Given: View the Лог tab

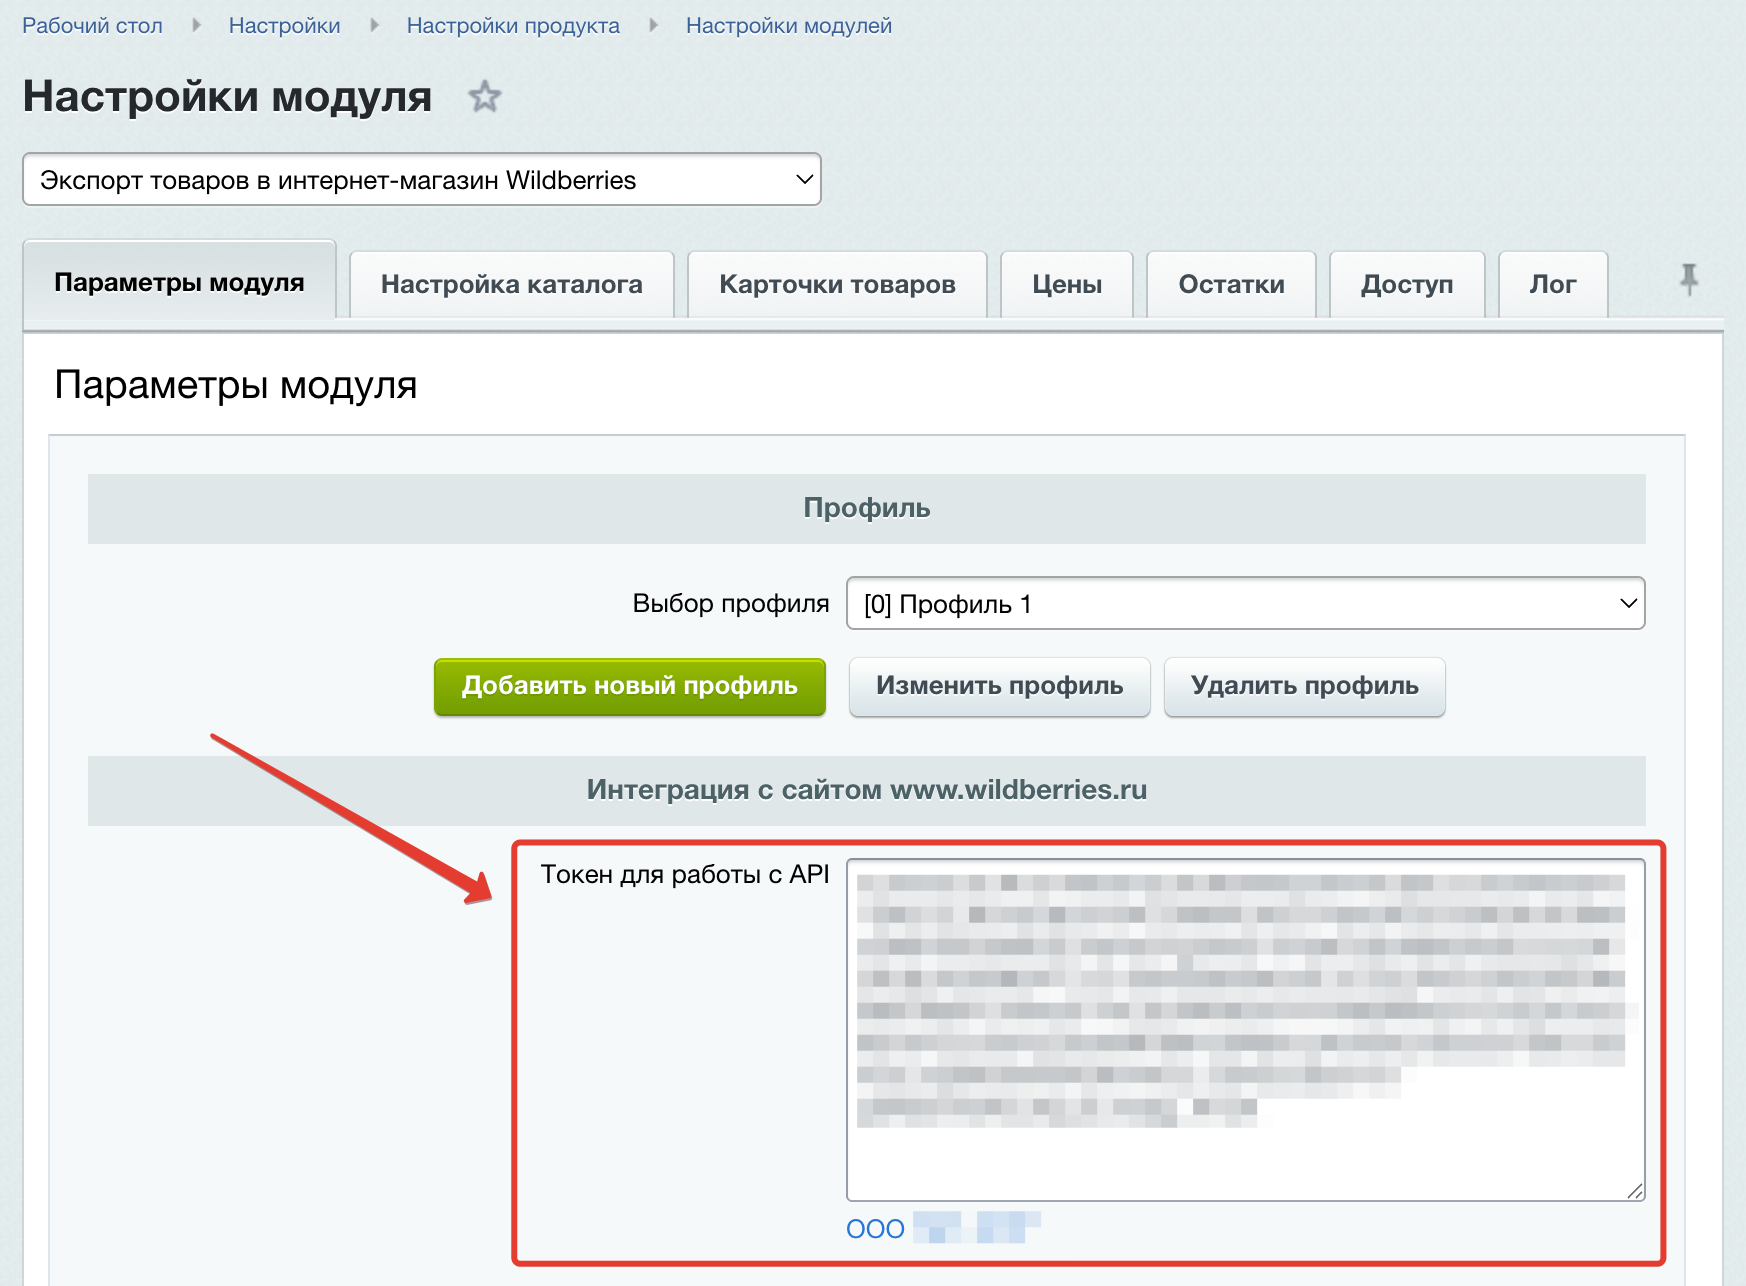Looking at the screenshot, I should pos(1552,285).
